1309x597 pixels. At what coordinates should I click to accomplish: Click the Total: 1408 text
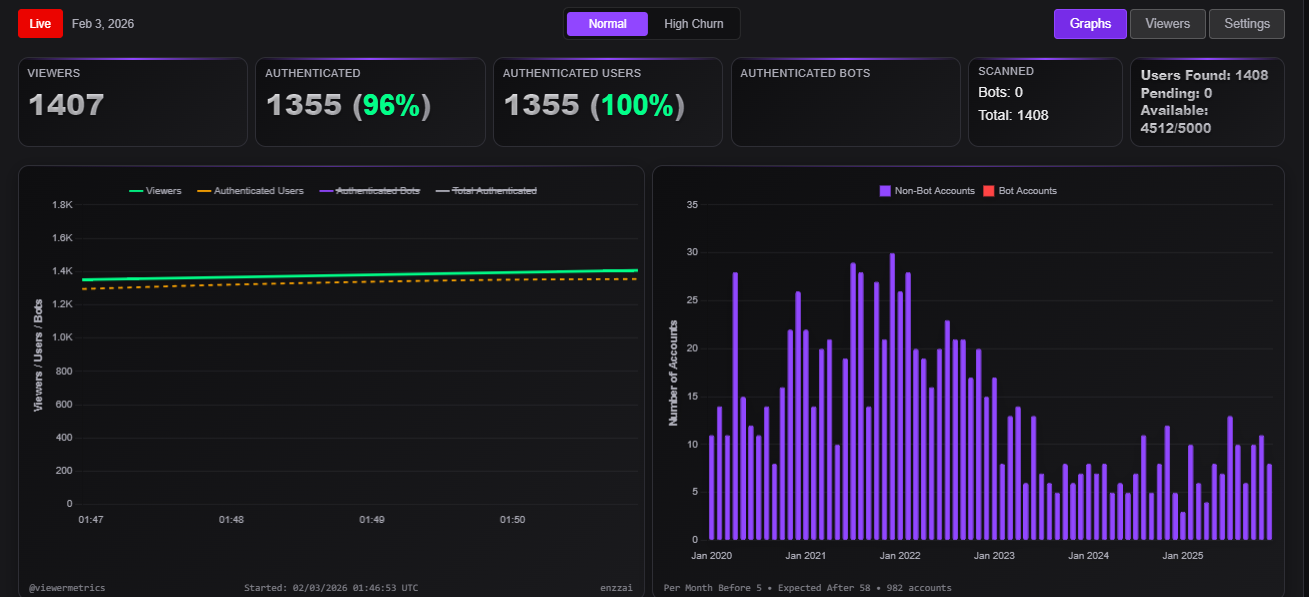tap(1013, 115)
